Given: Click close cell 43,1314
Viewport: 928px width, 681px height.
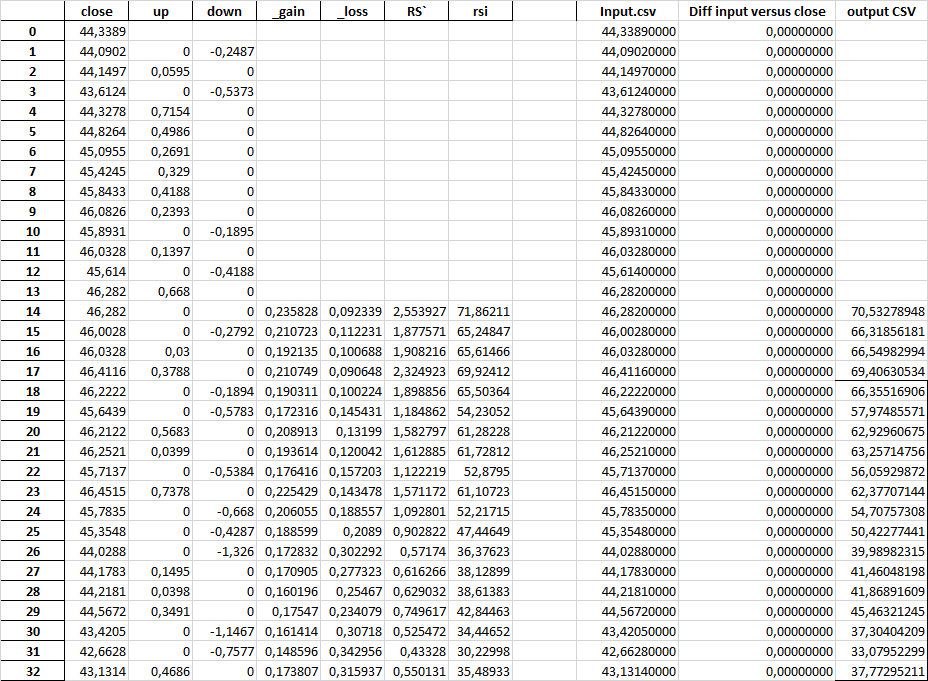Looking at the screenshot, I should point(96,671).
